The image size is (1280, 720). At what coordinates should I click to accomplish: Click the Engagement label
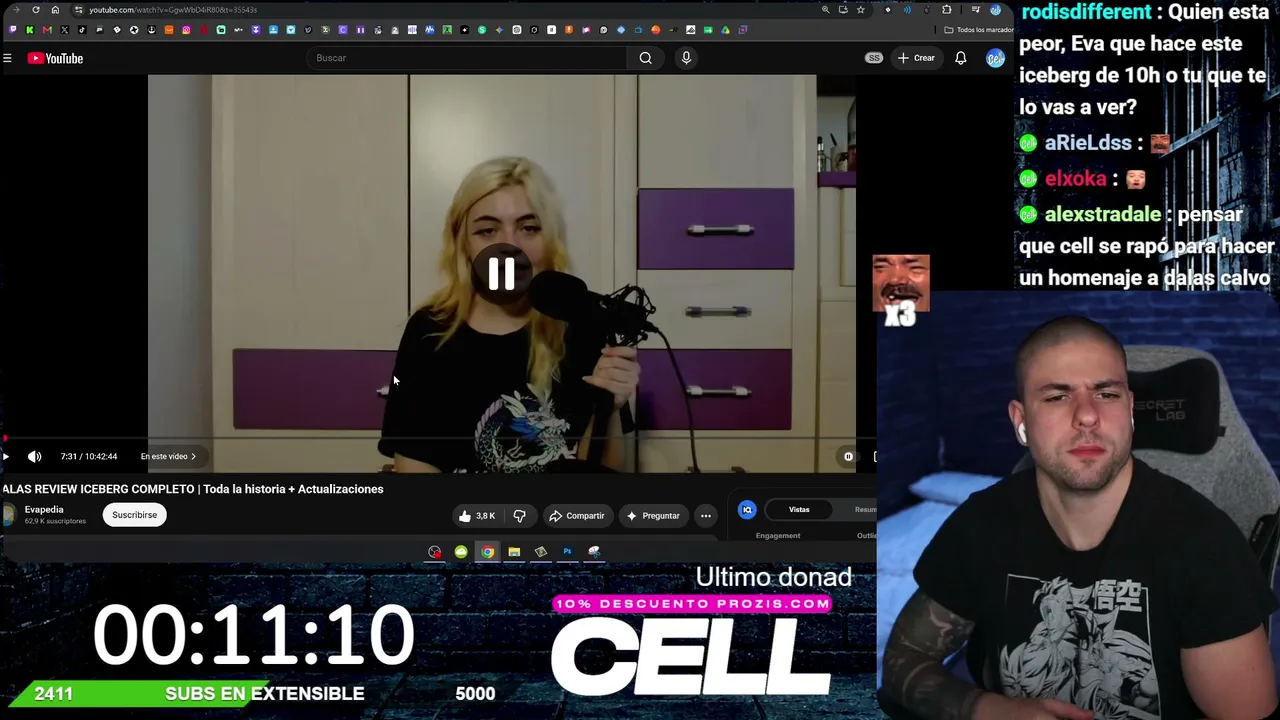[778, 536]
